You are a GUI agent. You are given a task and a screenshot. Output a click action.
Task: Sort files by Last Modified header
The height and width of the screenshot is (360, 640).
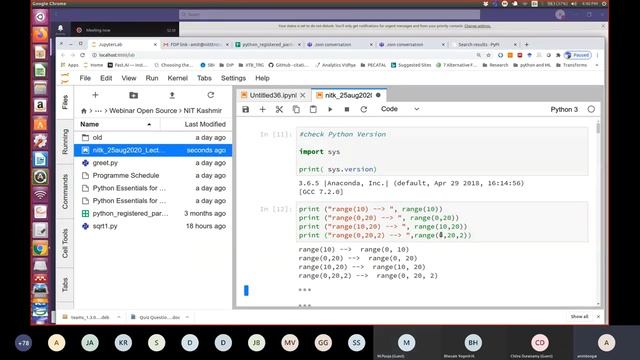pyautogui.click(x=205, y=124)
